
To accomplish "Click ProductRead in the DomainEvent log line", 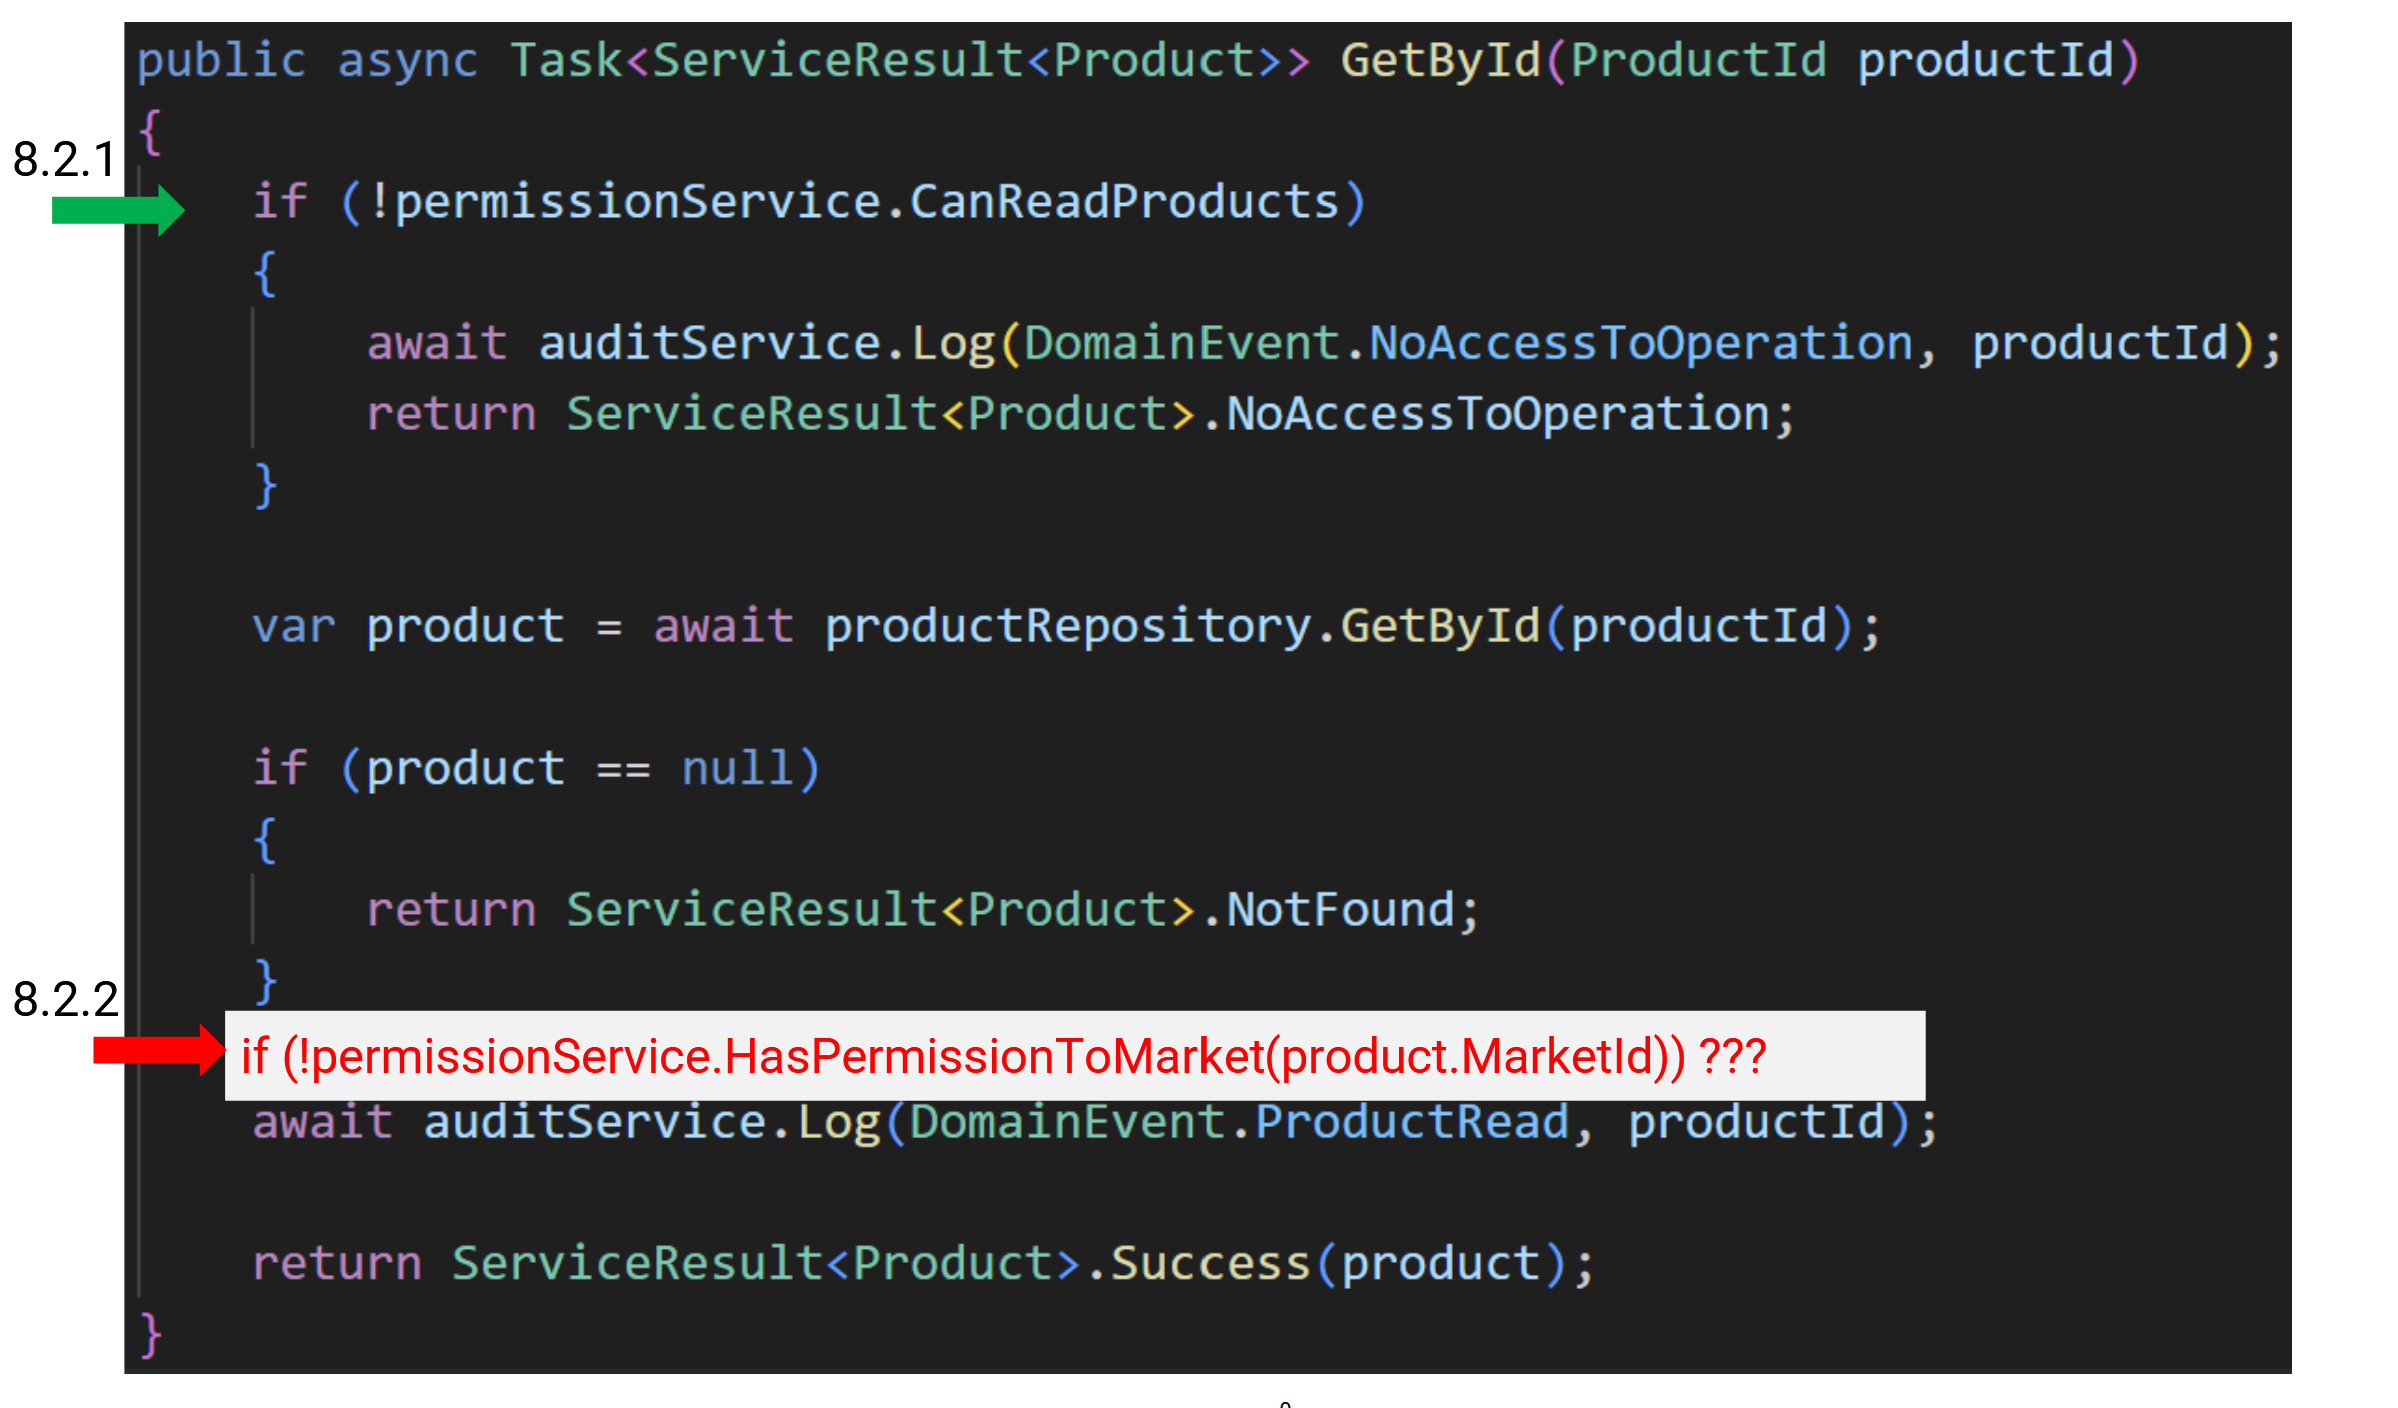I will point(1412,1122).
